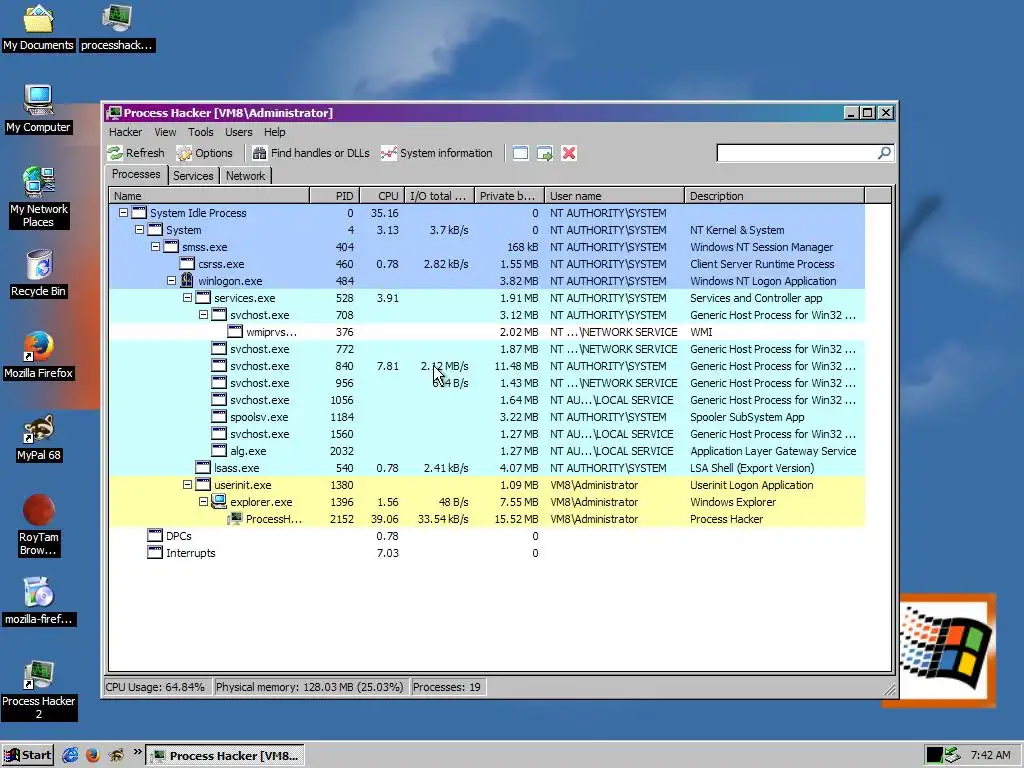The image size is (1024, 768).
Task: Select the csrss.exe process row
Action: click(487, 264)
